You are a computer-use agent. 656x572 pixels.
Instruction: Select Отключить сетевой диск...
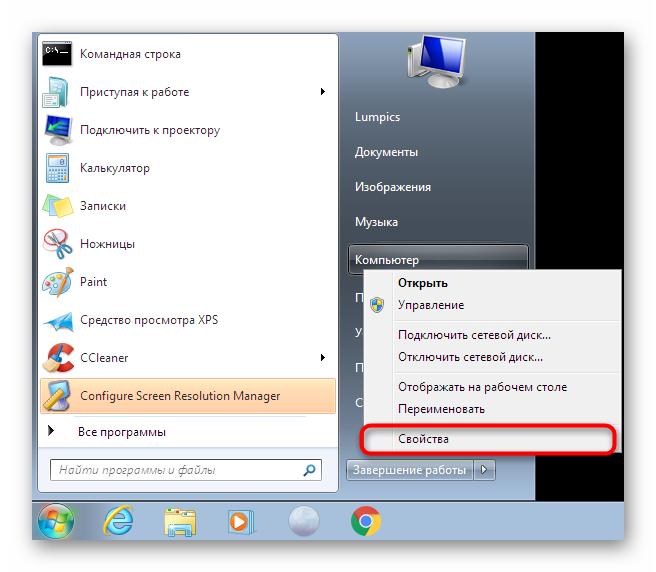470,357
